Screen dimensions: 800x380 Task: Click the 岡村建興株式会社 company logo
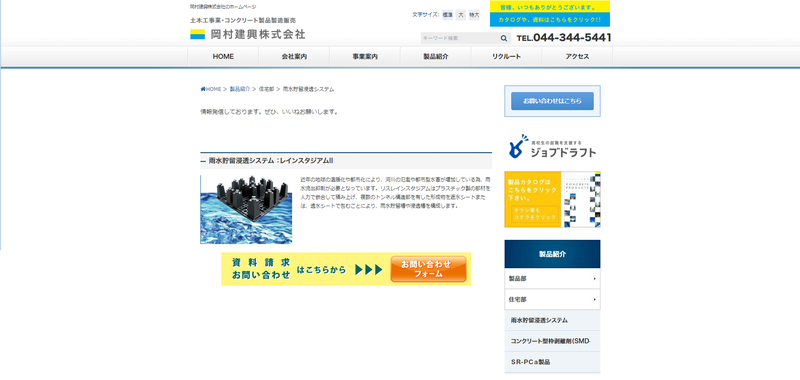click(248, 34)
